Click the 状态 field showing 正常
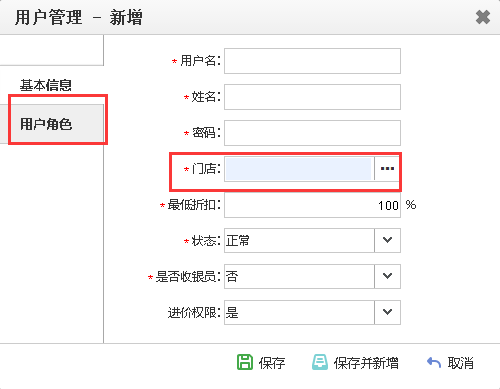 pos(299,240)
